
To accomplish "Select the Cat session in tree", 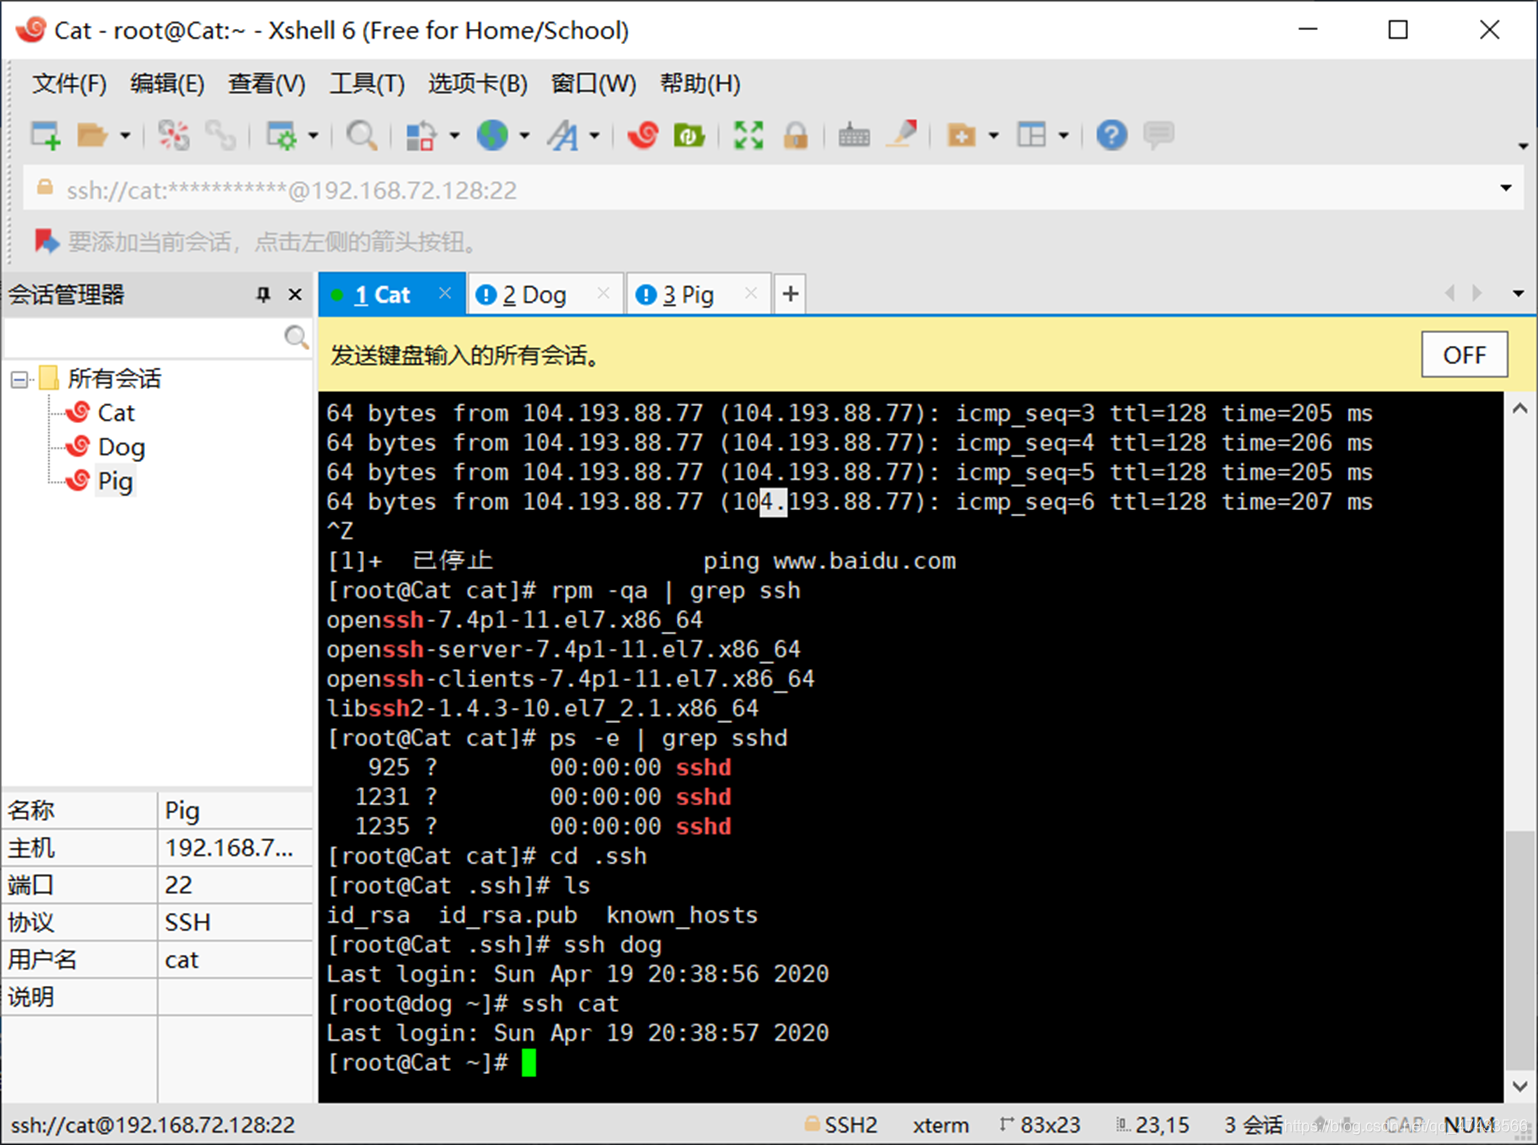I will point(116,413).
